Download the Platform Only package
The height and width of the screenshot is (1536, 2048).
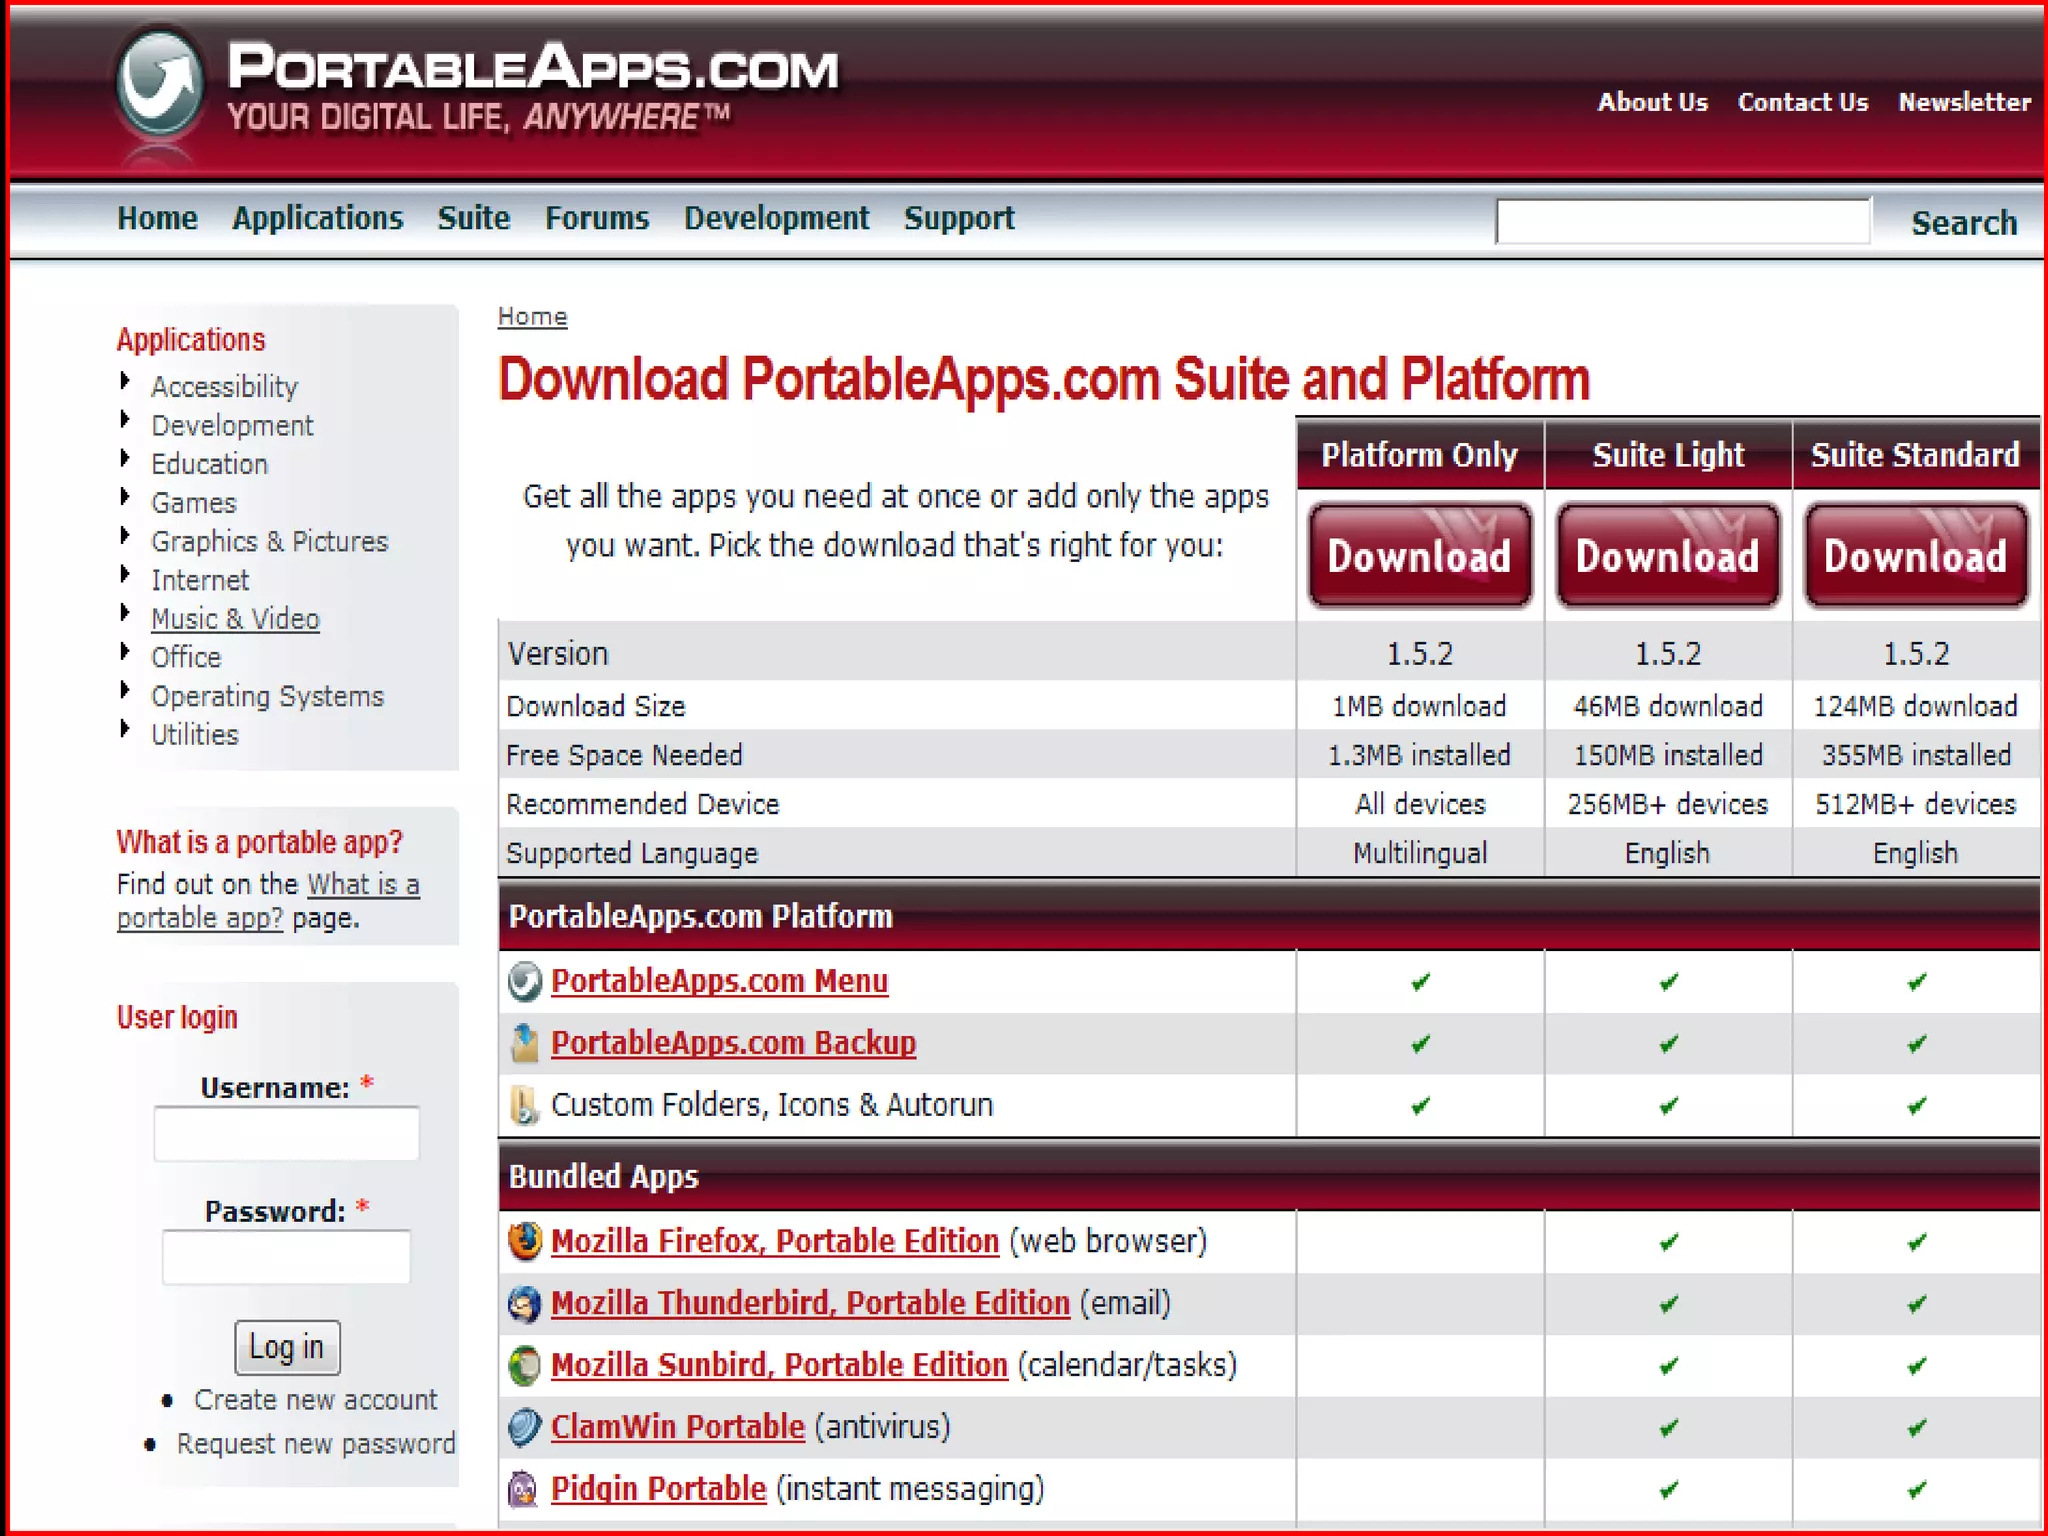[1419, 556]
